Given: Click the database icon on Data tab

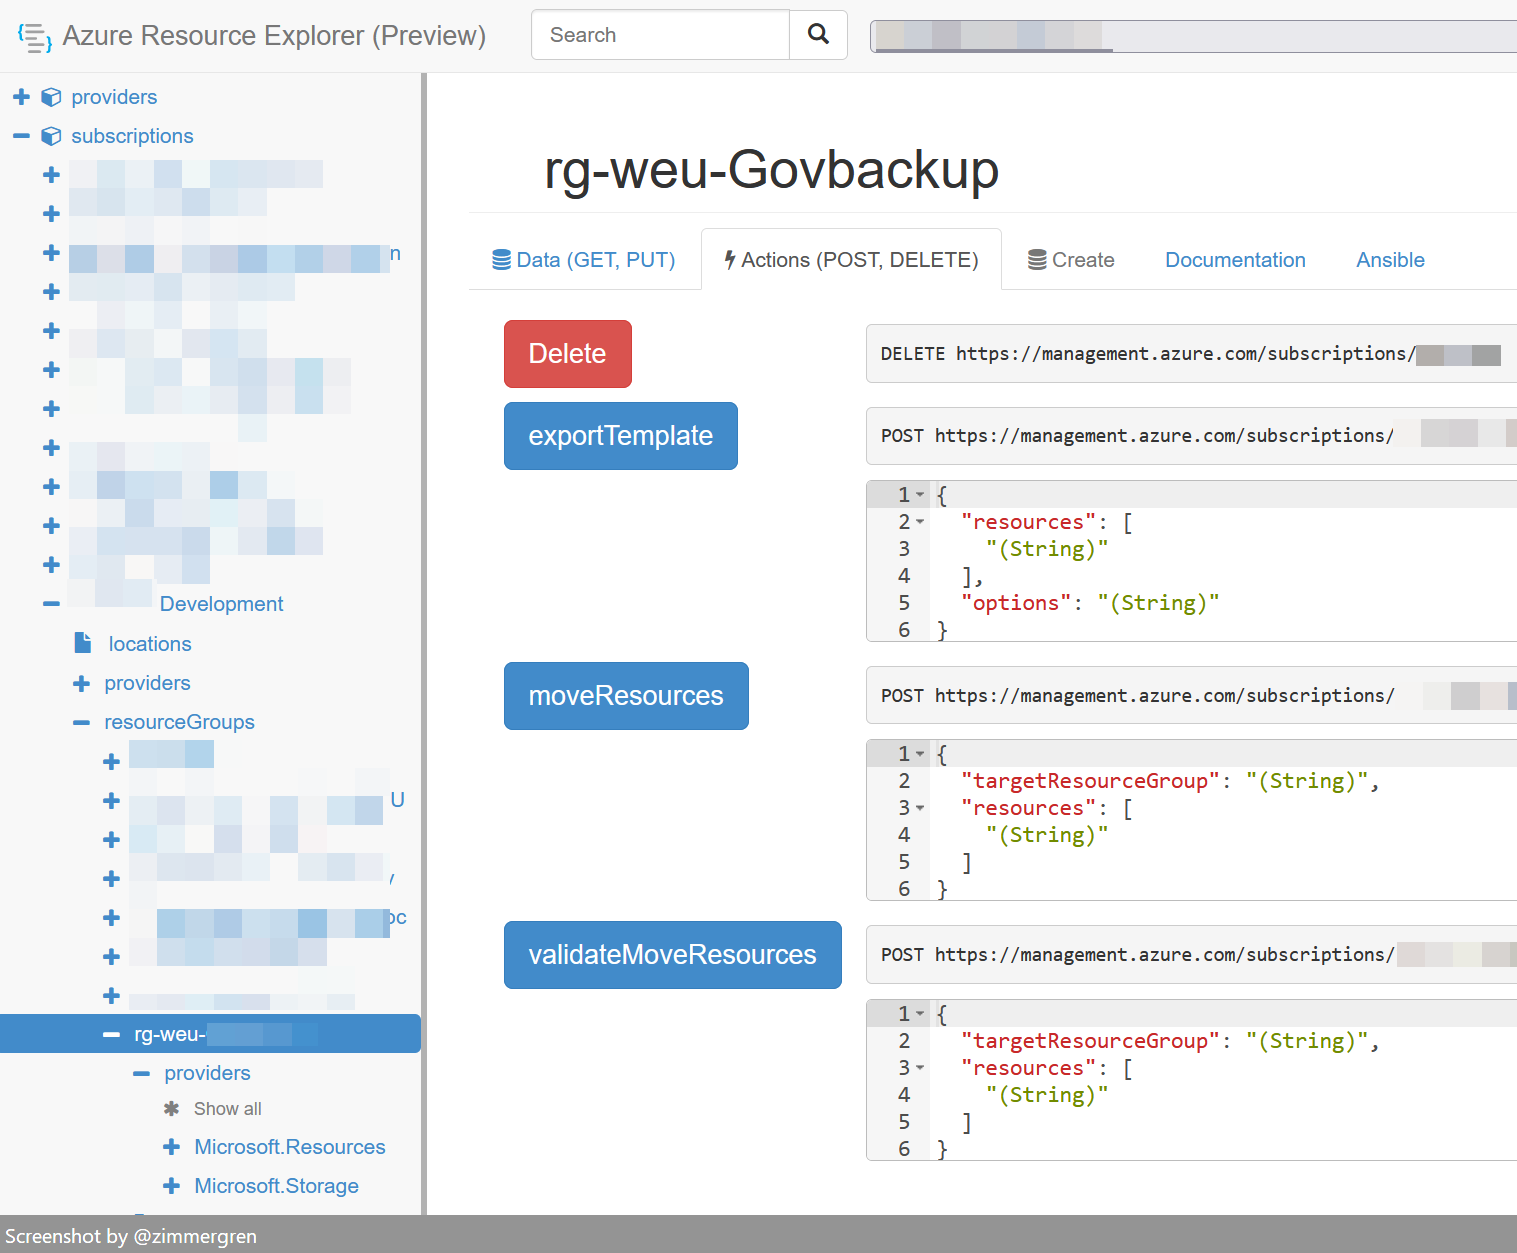Looking at the screenshot, I should (500, 259).
